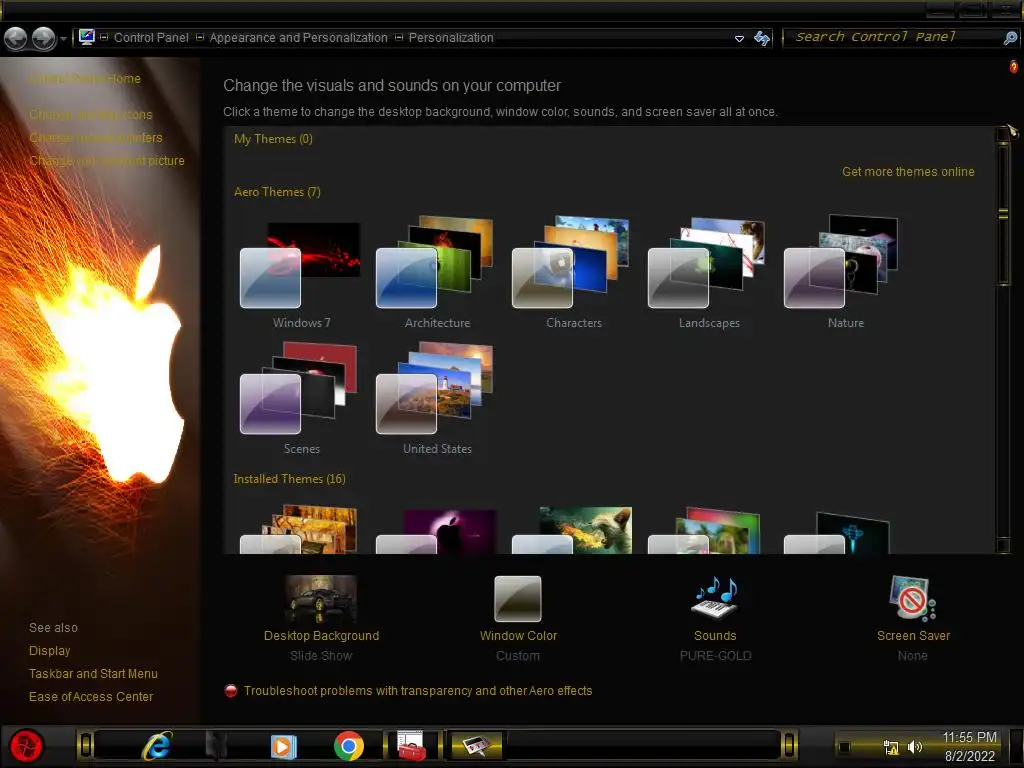Click the Back navigation arrow
Image resolution: width=1024 pixels, height=768 pixels.
coord(16,39)
